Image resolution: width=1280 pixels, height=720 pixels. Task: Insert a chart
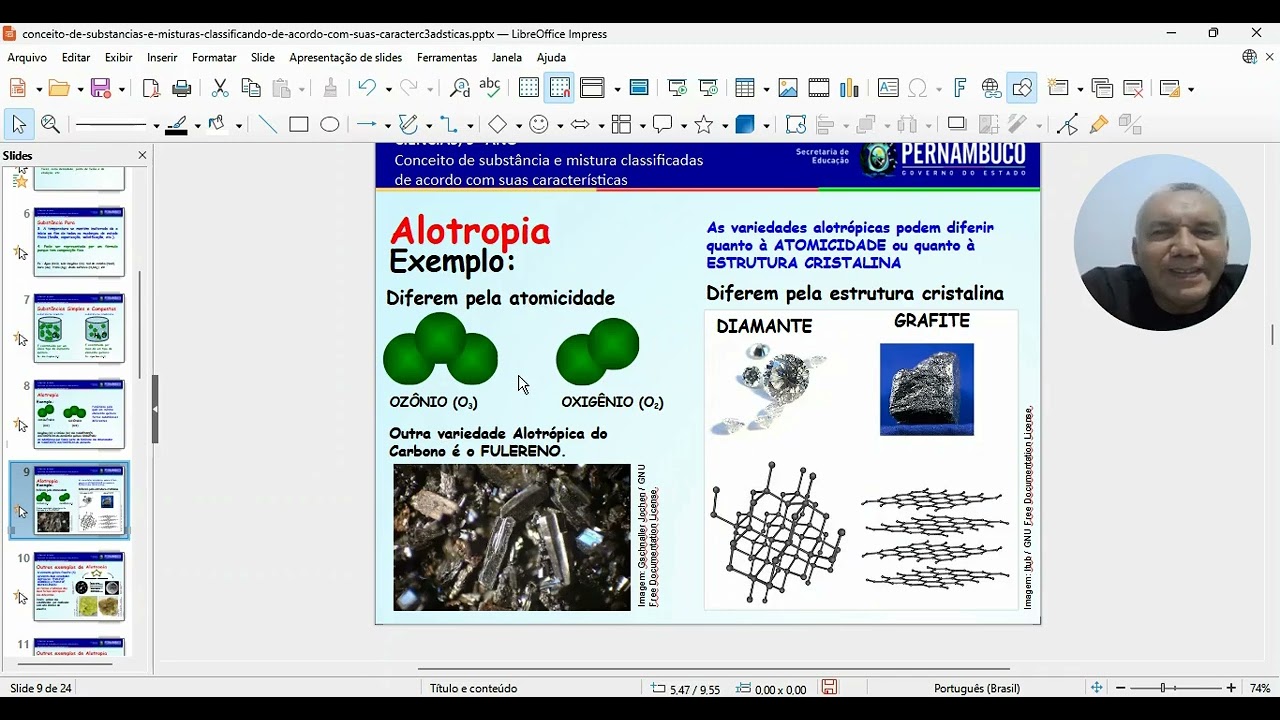click(850, 88)
